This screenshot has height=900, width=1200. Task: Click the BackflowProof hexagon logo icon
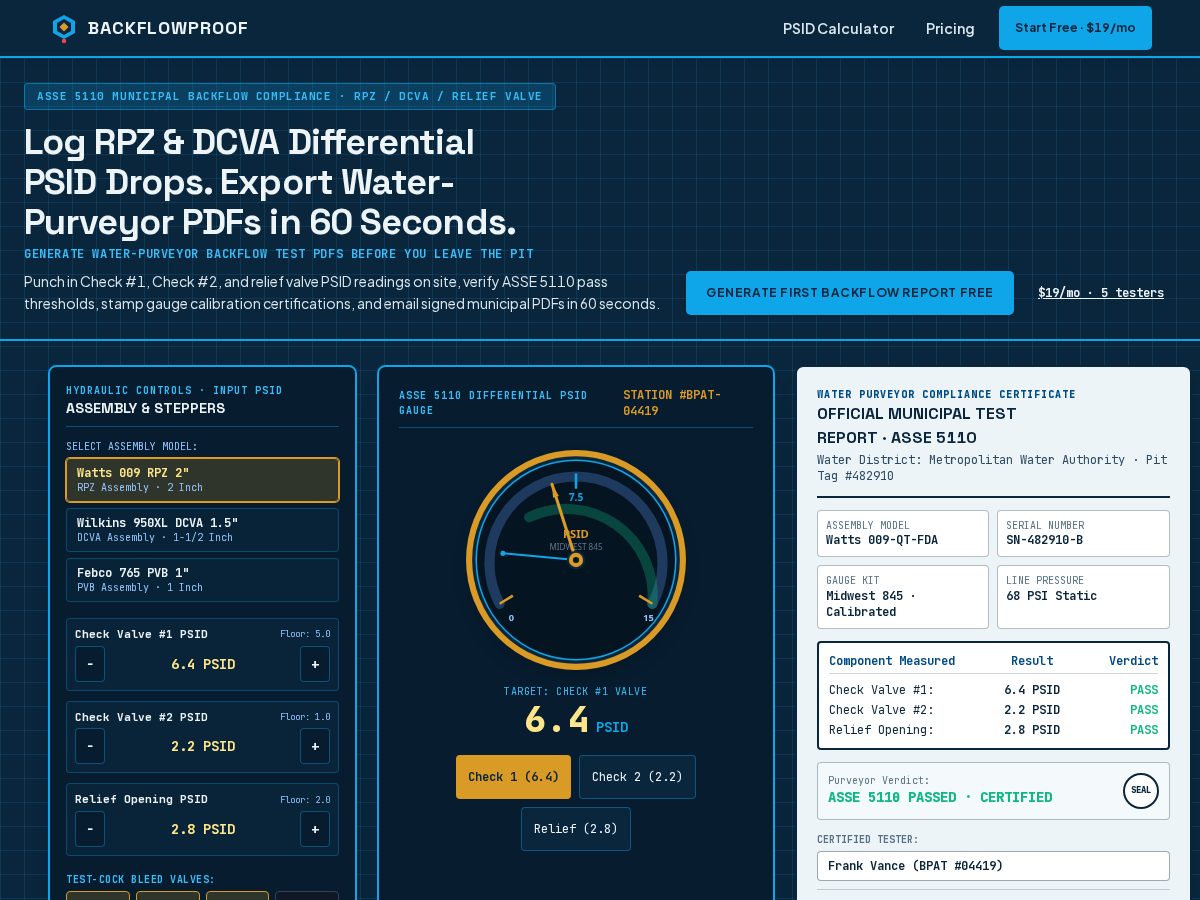coord(64,28)
